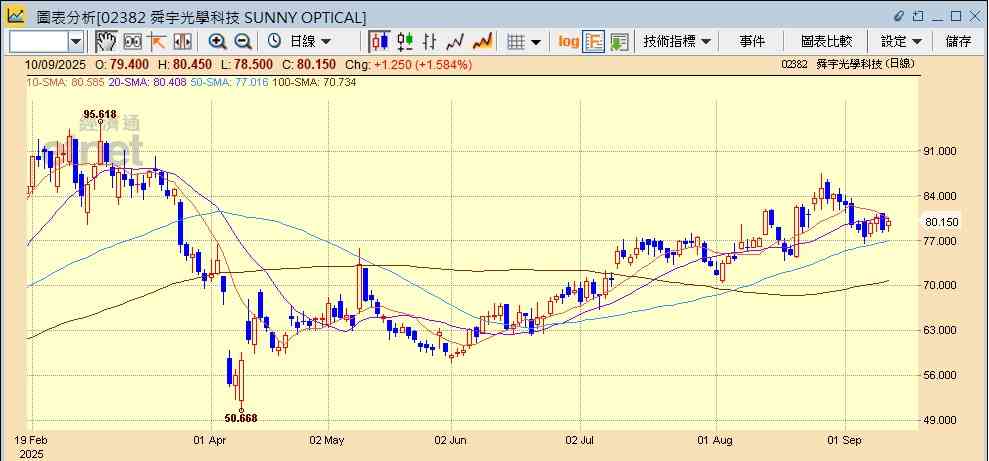Switch to hollow candle chart type
This screenshot has width=989, height=461.
coord(405,42)
